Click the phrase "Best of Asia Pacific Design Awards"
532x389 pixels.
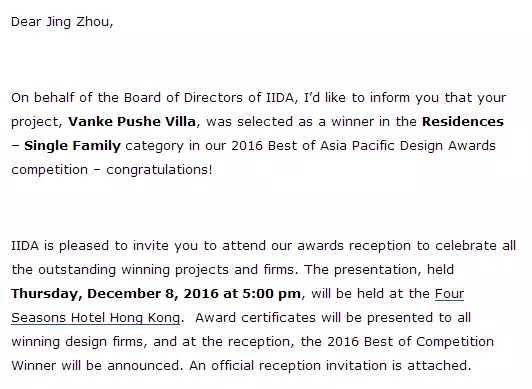[x=382, y=145]
